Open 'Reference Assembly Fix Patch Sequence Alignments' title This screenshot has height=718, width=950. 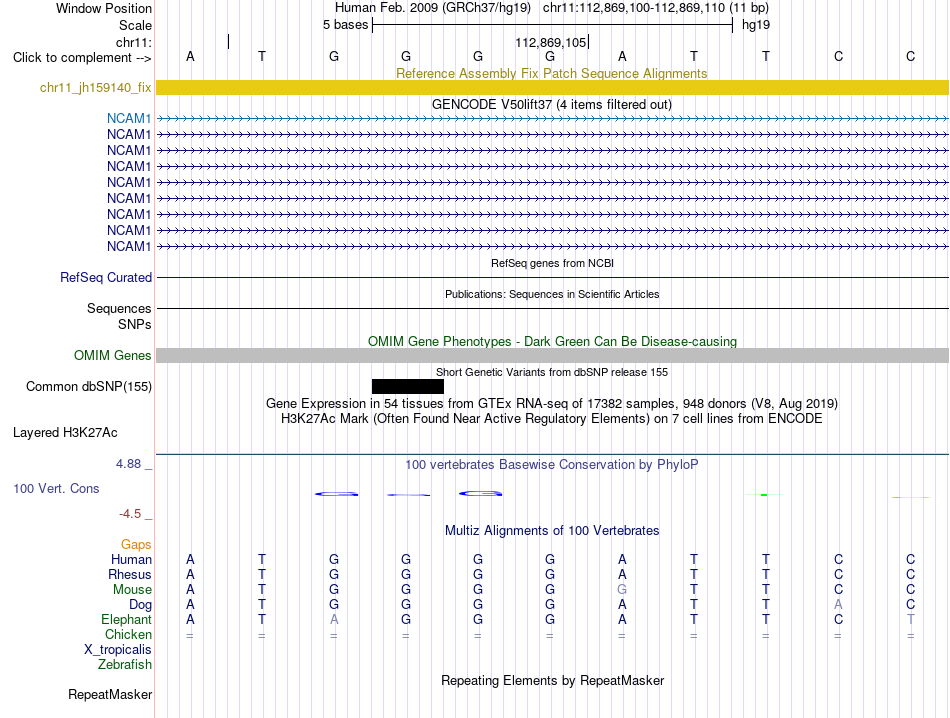pyautogui.click(x=551, y=73)
